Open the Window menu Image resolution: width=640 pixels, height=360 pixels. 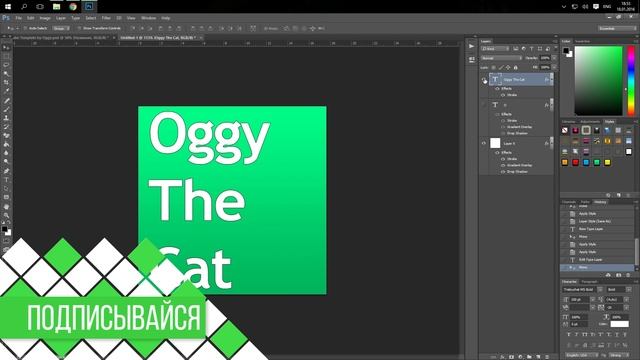point(148,18)
